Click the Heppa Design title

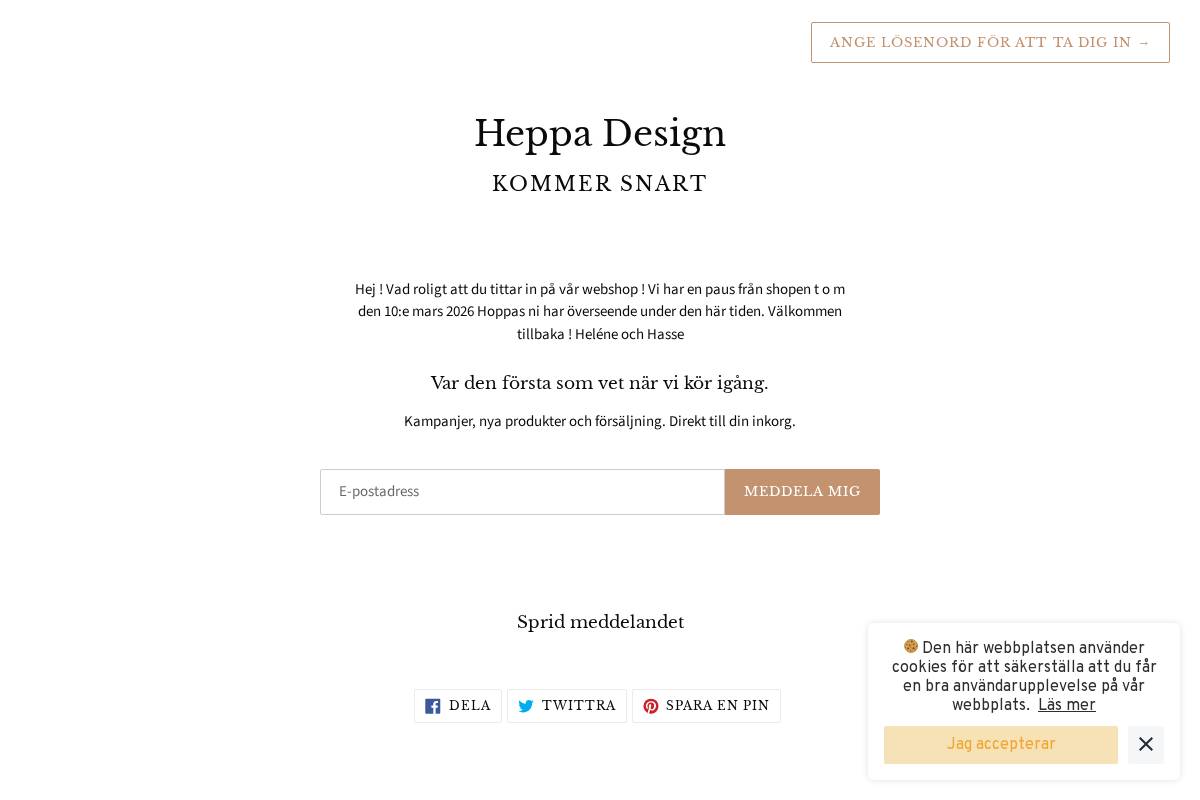coord(599,133)
